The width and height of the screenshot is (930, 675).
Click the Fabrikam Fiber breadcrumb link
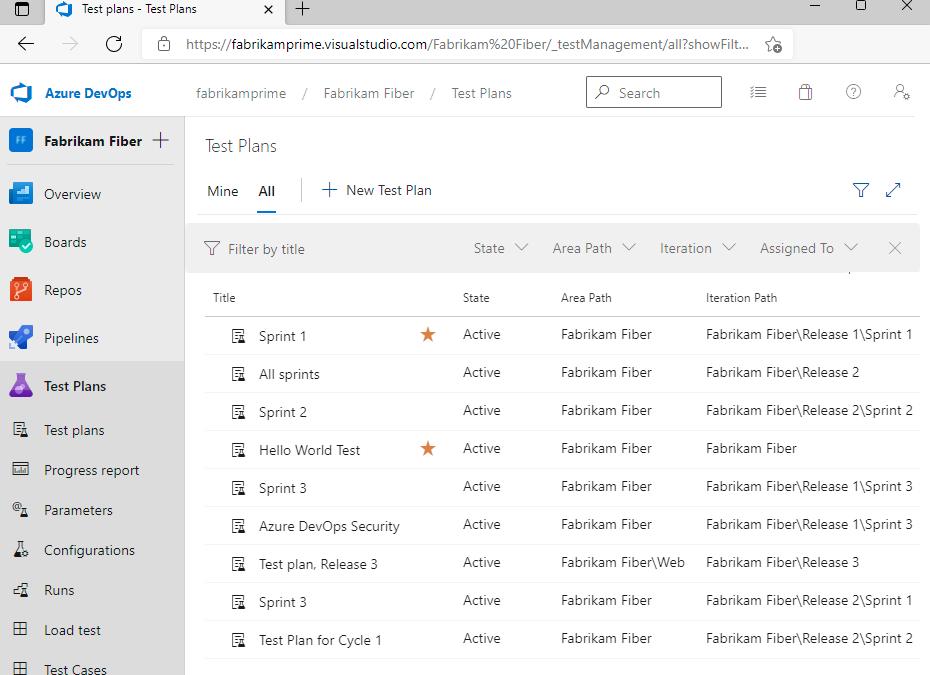369,93
